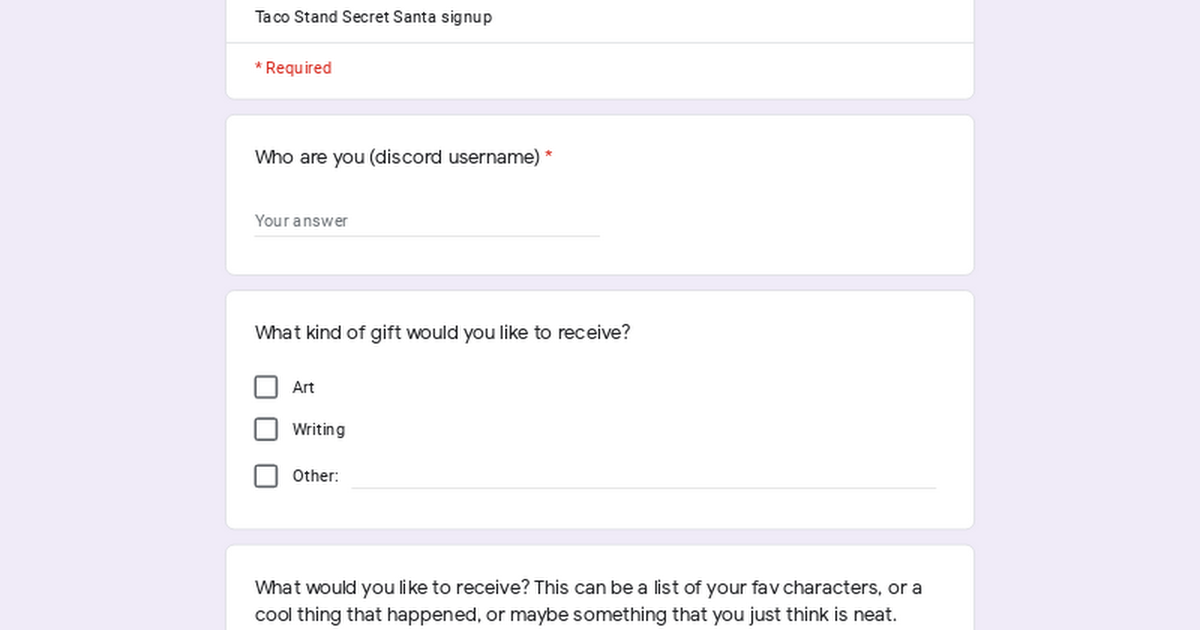Click the "Taco Stand Secret Santa signup" description

click(373, 17)
